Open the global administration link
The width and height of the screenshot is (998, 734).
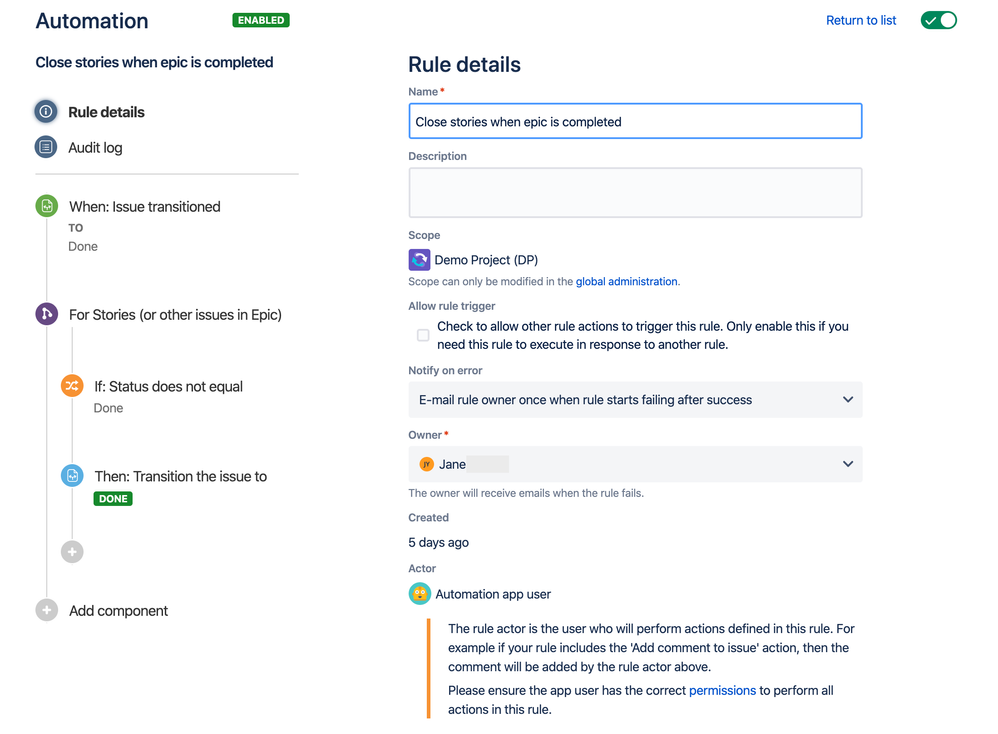(x=626, y=281)
